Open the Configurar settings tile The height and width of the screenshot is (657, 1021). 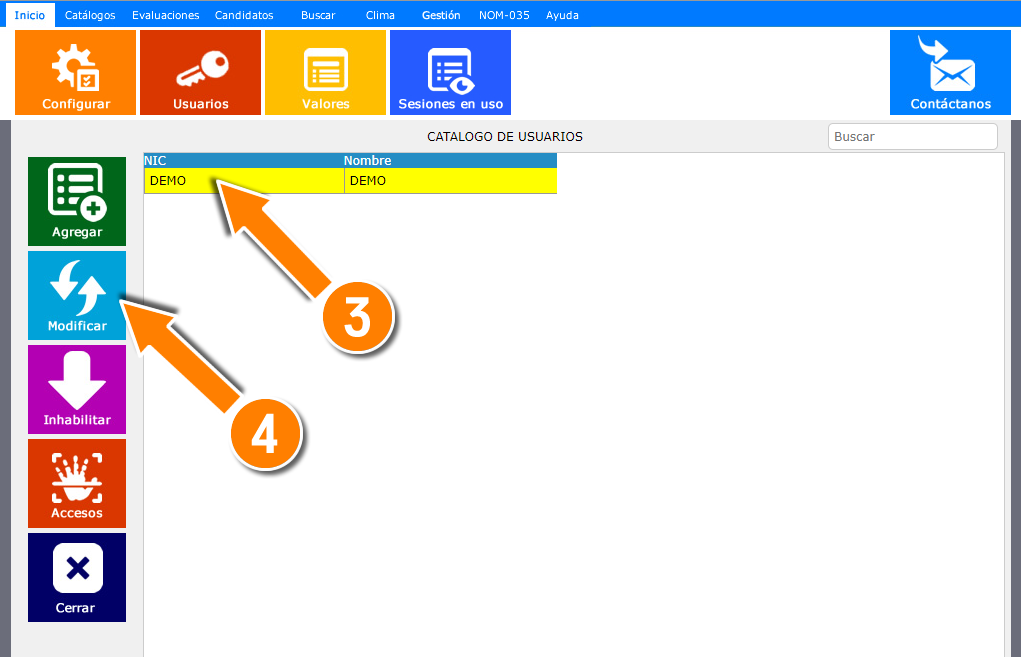pos(76,73)
